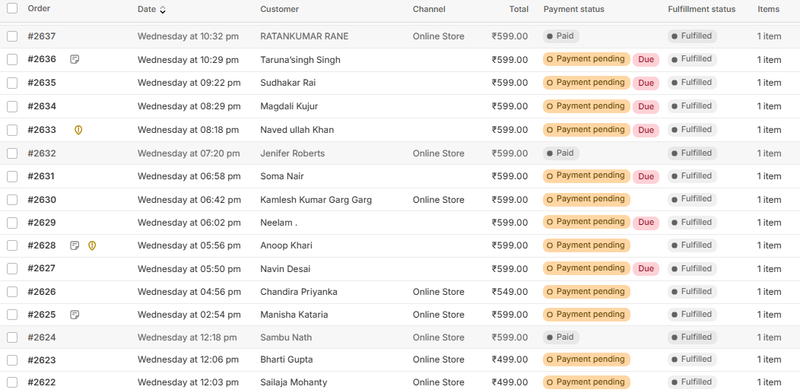Select the checkbox for order #2623
Screen dimensions: 800x392
[12, 360]
